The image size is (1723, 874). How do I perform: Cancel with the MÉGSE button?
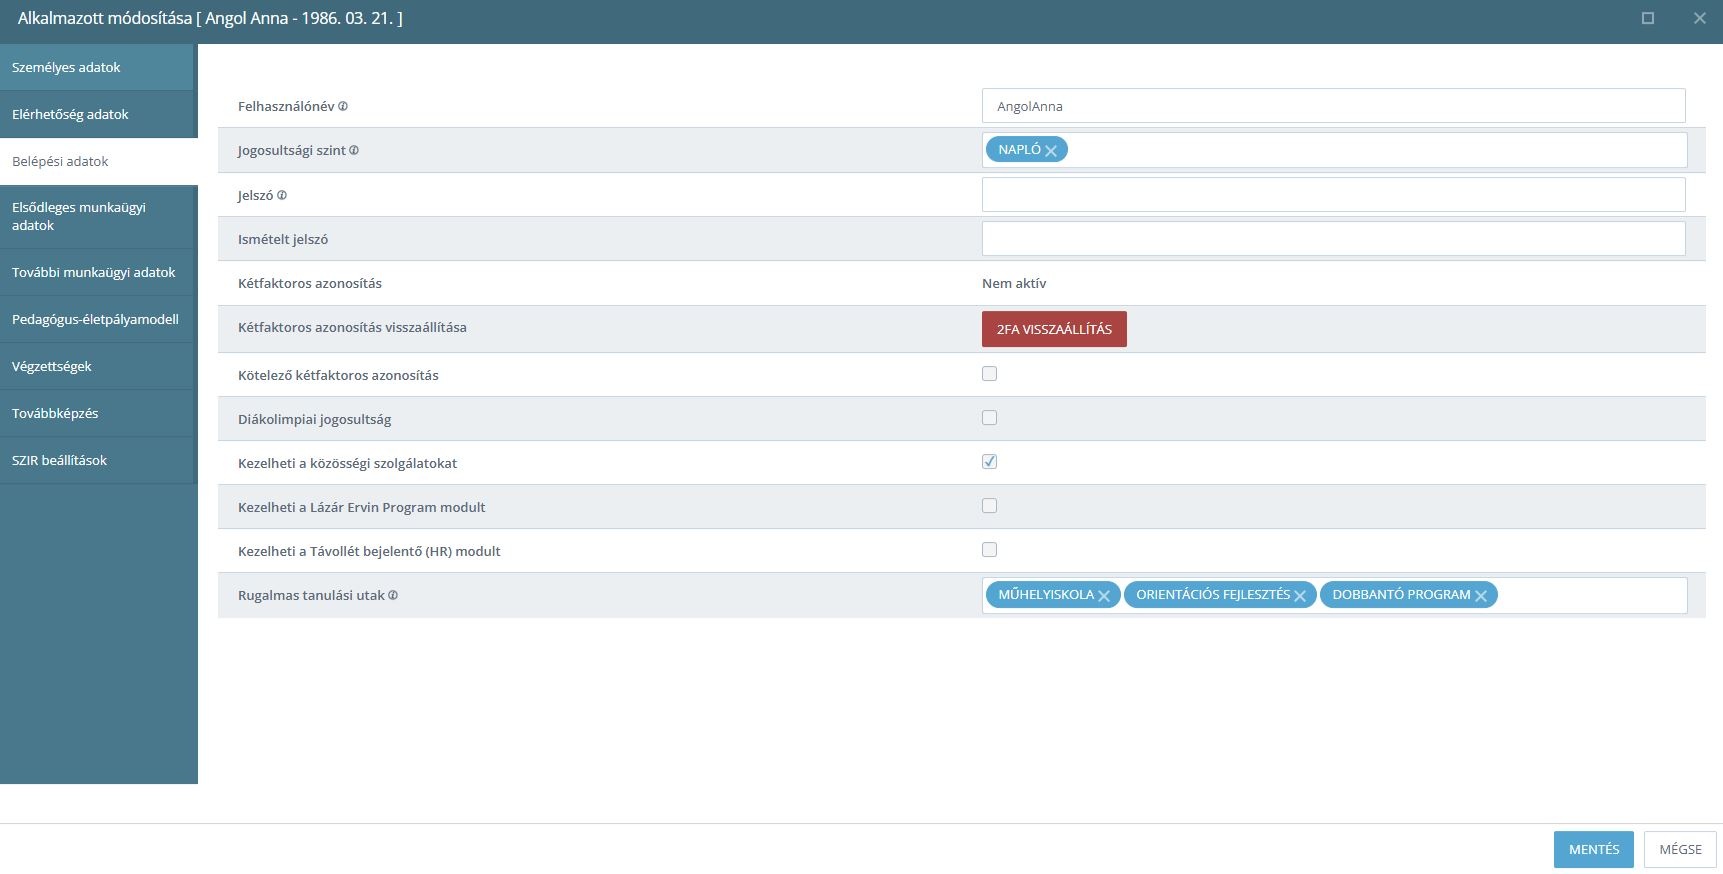pos(1680,849)
